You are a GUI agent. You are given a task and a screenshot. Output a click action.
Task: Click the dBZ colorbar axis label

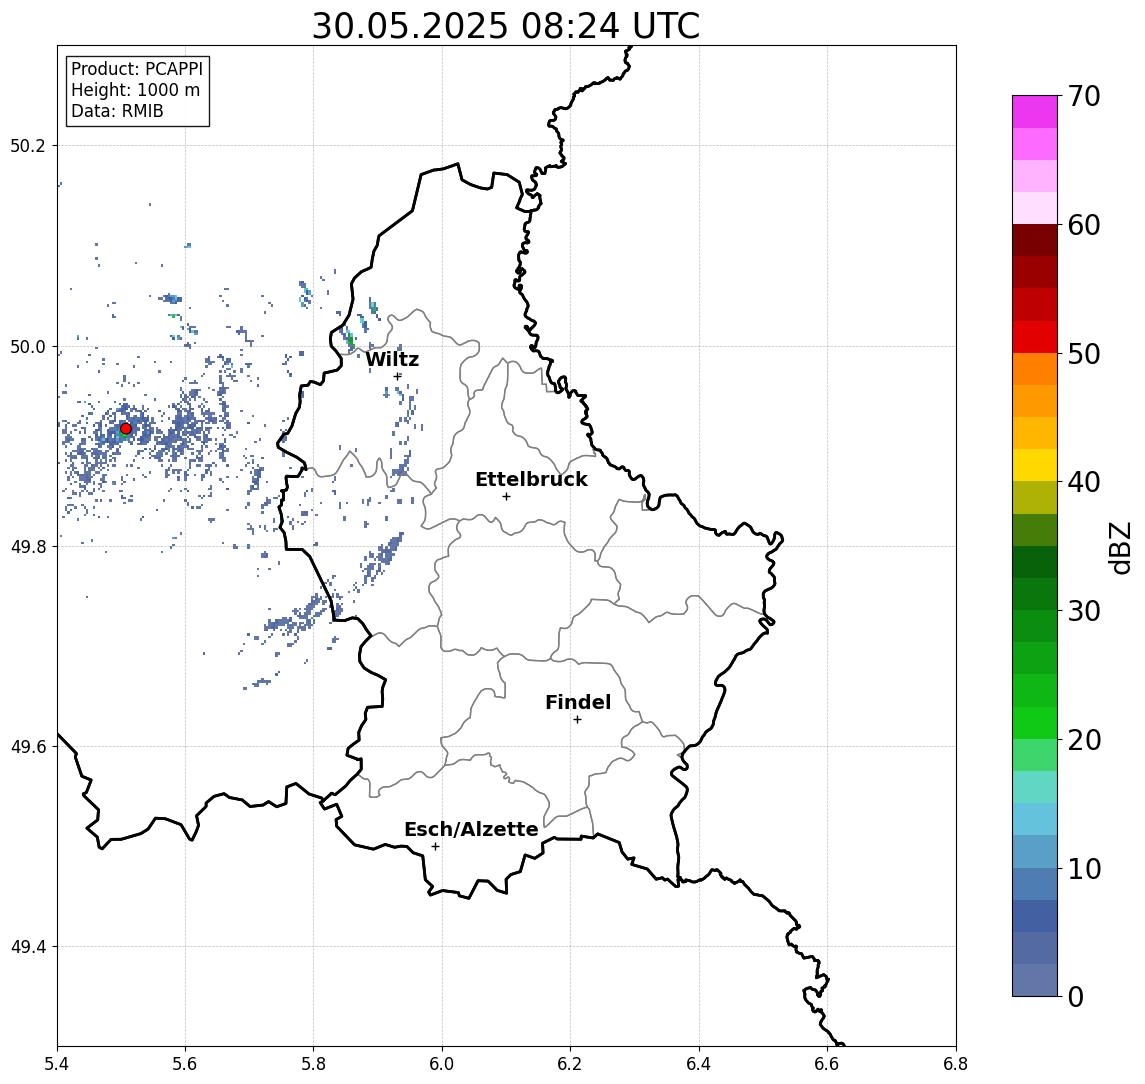click(x=1119, y=548)
